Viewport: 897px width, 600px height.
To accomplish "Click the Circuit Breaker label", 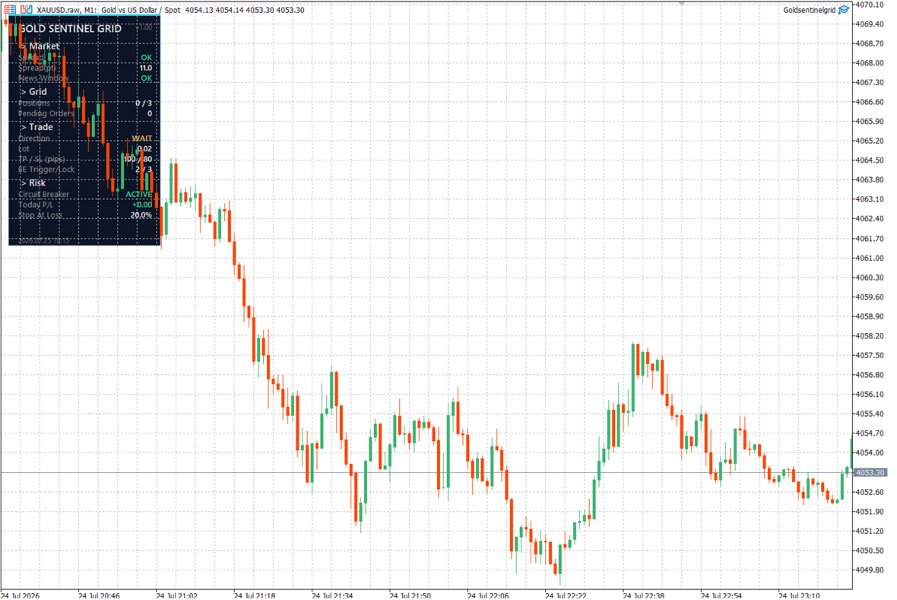I will (x=43, y=194).
